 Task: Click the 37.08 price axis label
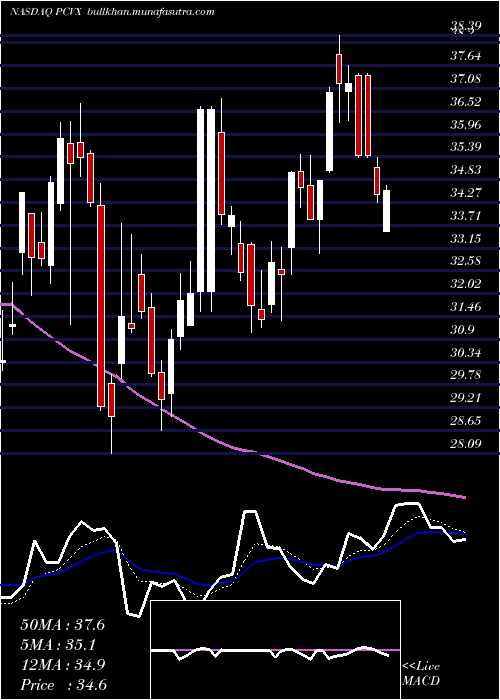tap(466, 79)
